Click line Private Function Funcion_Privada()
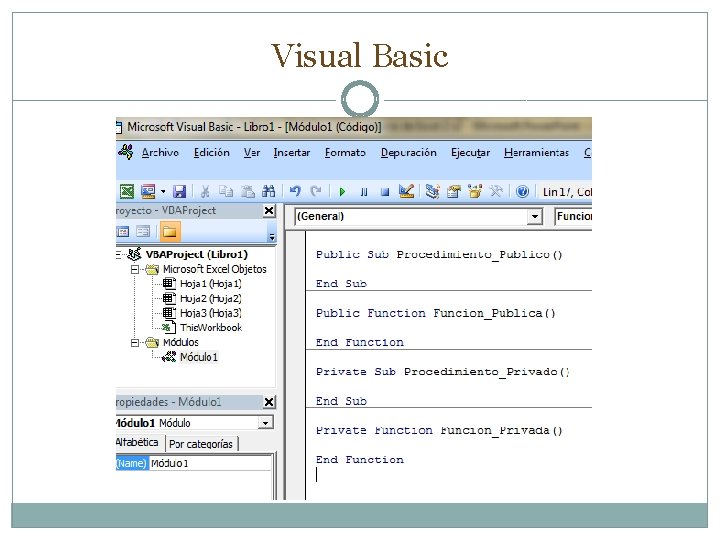 click(439, 431)
